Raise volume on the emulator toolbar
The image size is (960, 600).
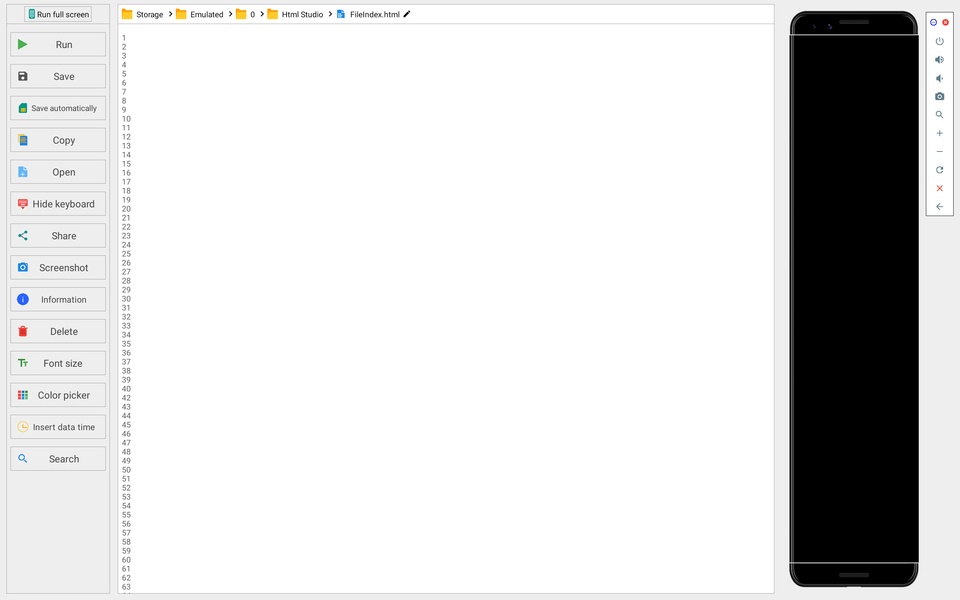(x=939, y=59)
